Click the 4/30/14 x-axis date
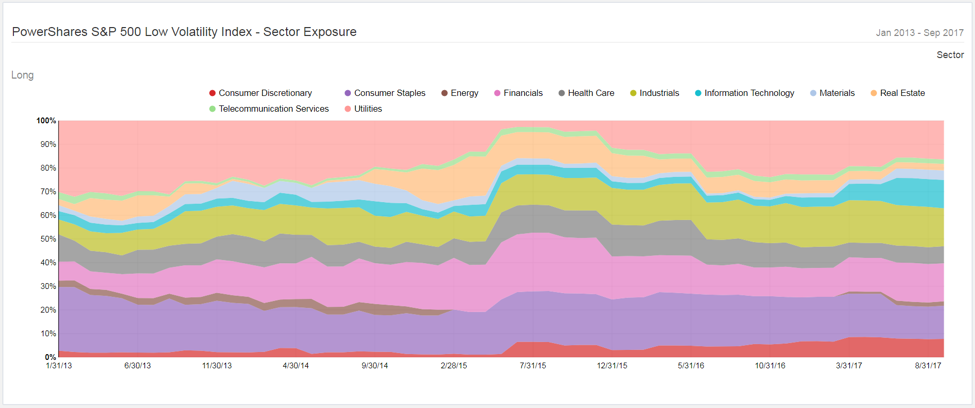Screen dimensions: 975x408 click(x=297, y=367)
